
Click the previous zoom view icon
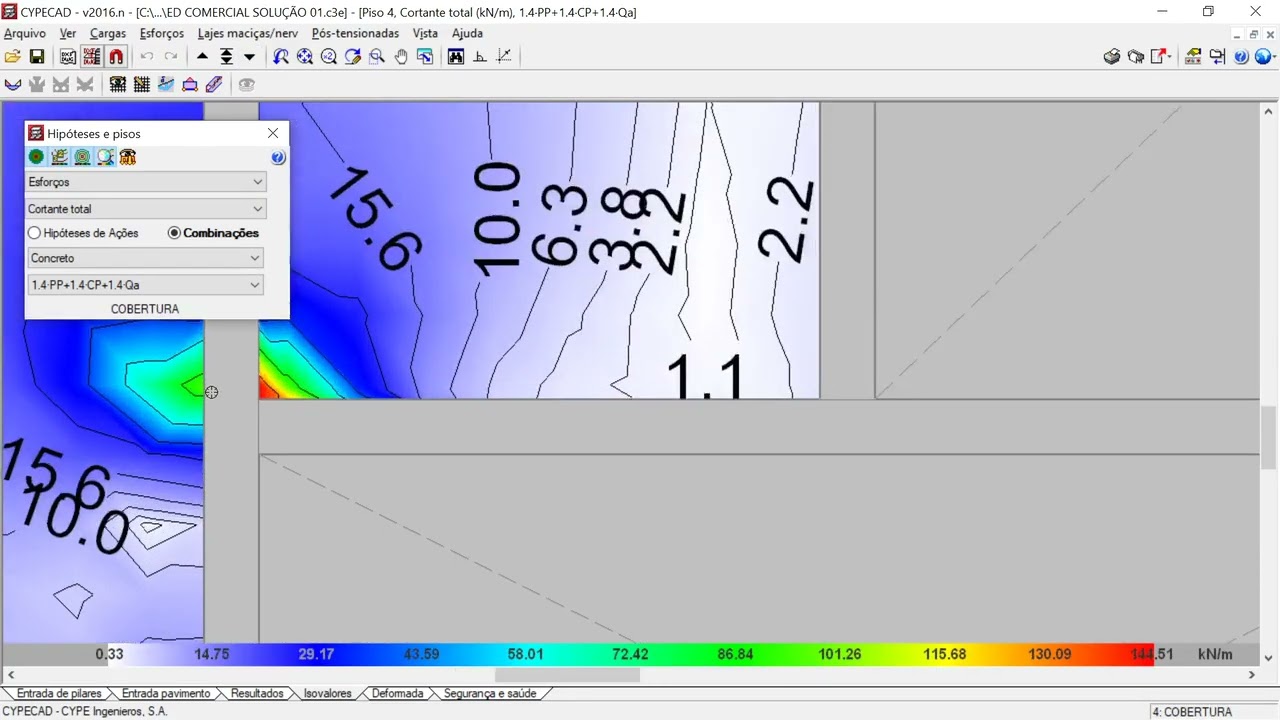[x=281, y=57]
